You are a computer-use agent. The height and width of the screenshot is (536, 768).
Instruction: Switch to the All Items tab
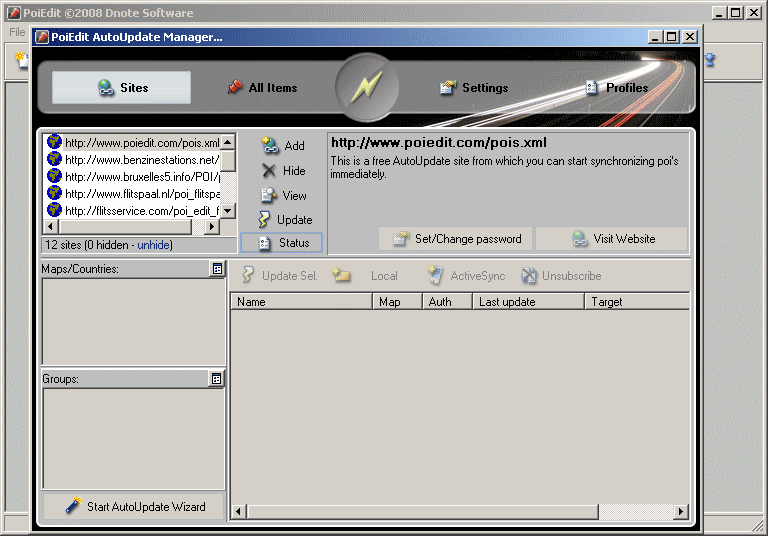[x=262, y=88]
